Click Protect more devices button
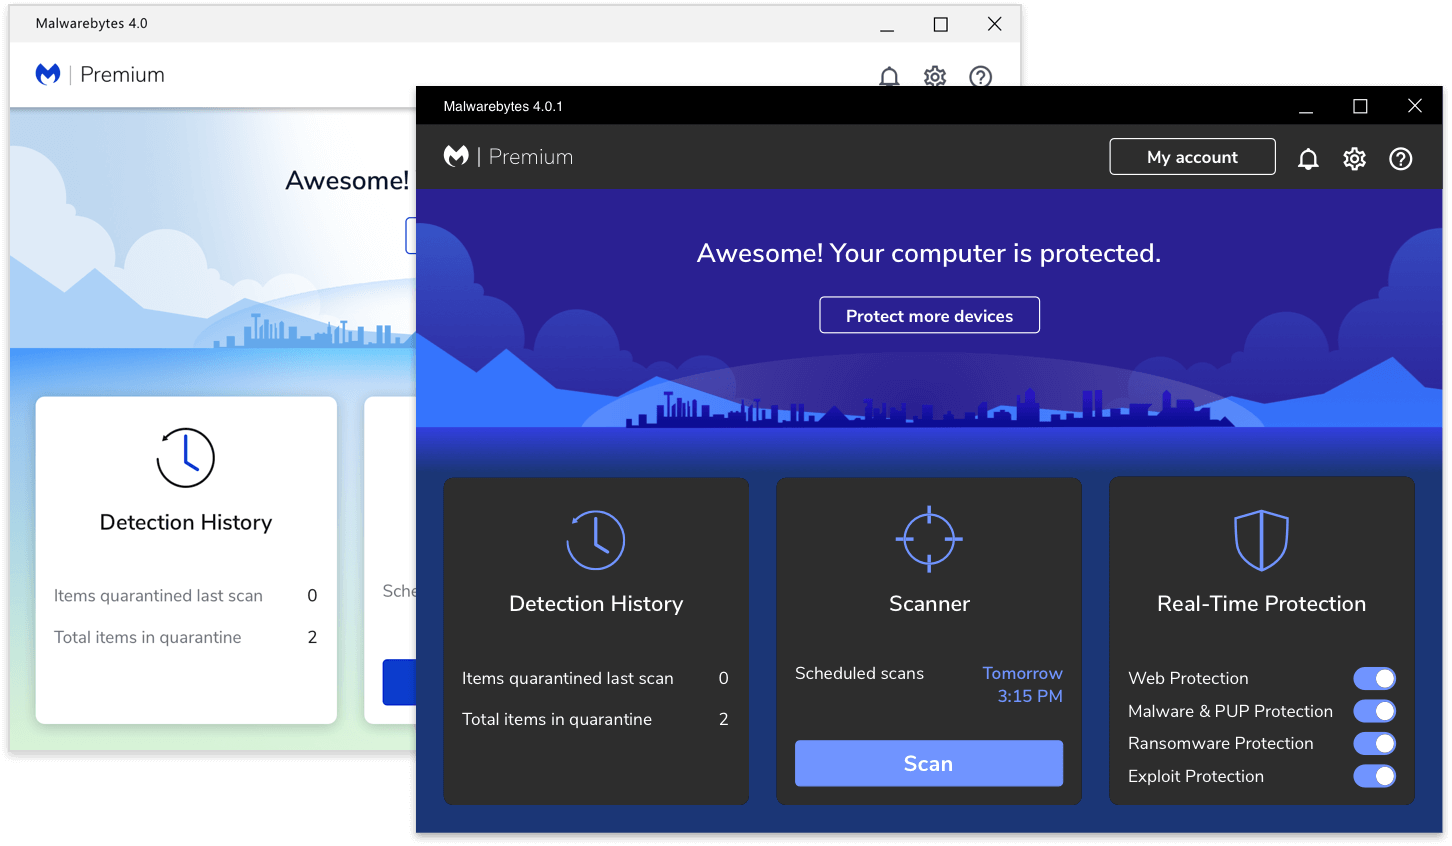This screenshot has width=1452, height=846. point(929,315)
